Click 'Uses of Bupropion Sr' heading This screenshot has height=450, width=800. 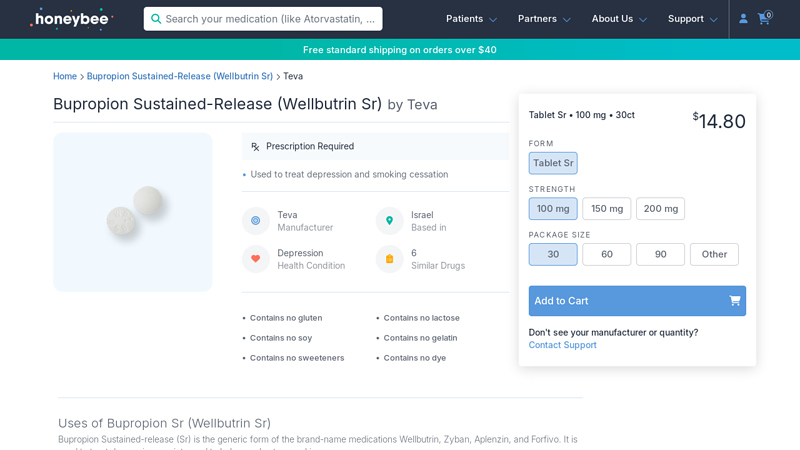click(164, 423)
